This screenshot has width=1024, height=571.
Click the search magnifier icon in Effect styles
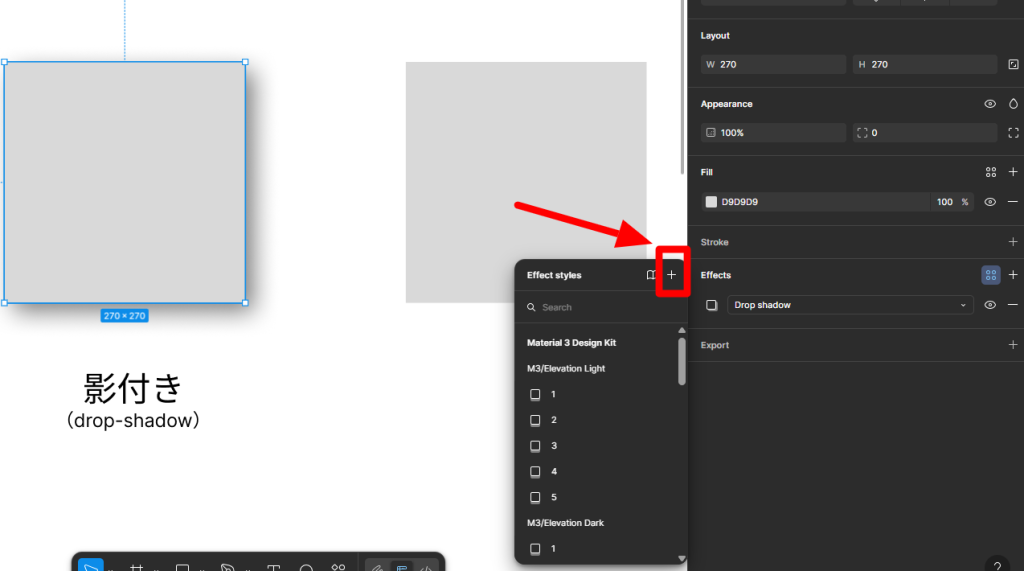click(532, 307)
